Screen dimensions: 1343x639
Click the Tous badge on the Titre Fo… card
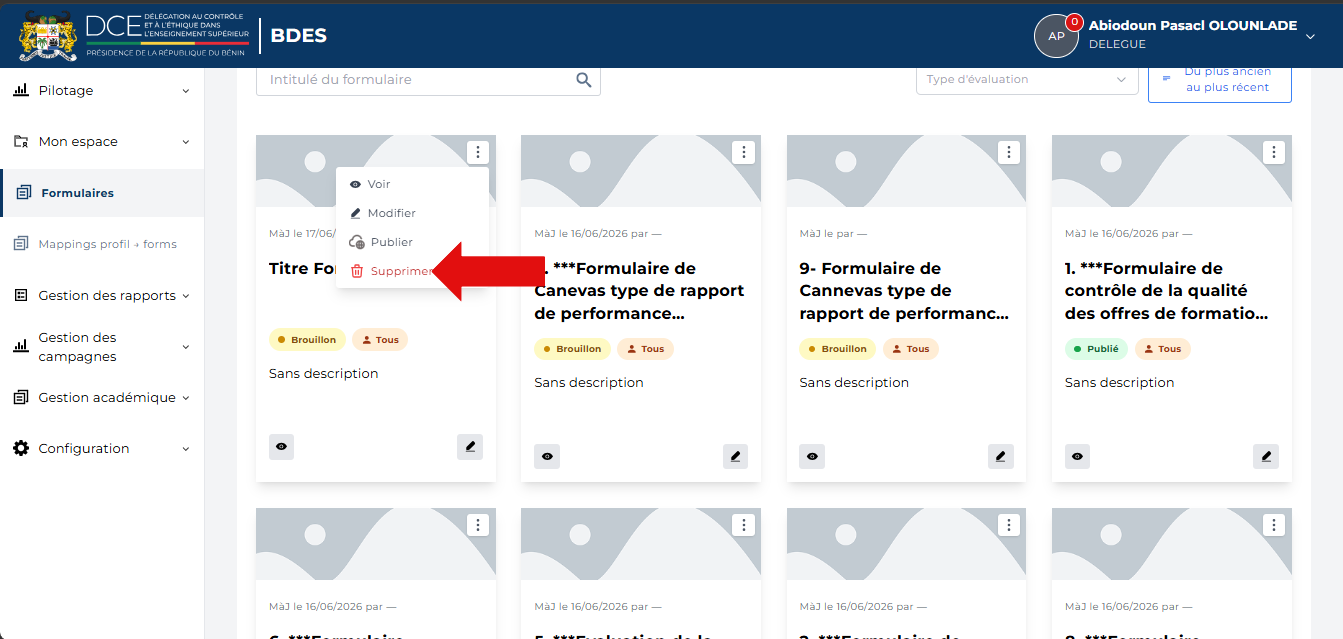tap(380, 340)
